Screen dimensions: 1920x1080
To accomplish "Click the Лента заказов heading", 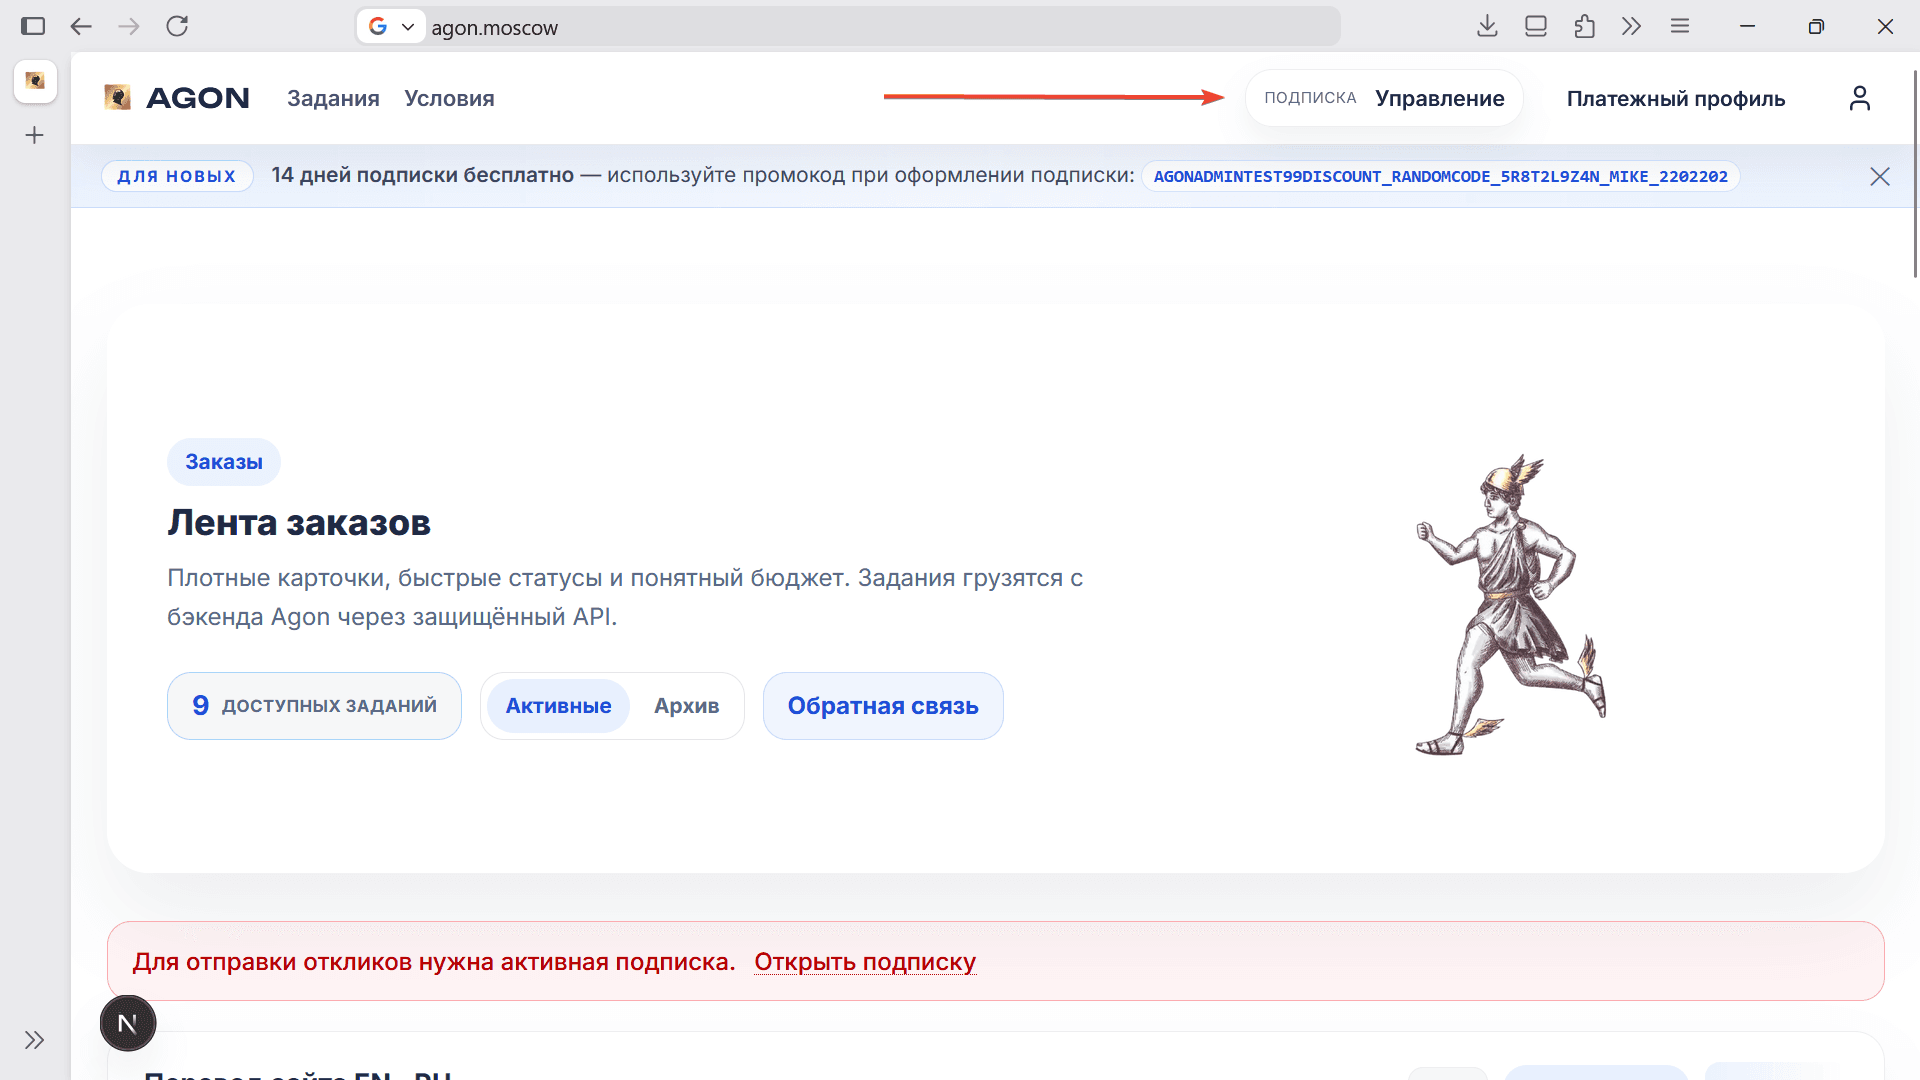I will pos(299,523).
